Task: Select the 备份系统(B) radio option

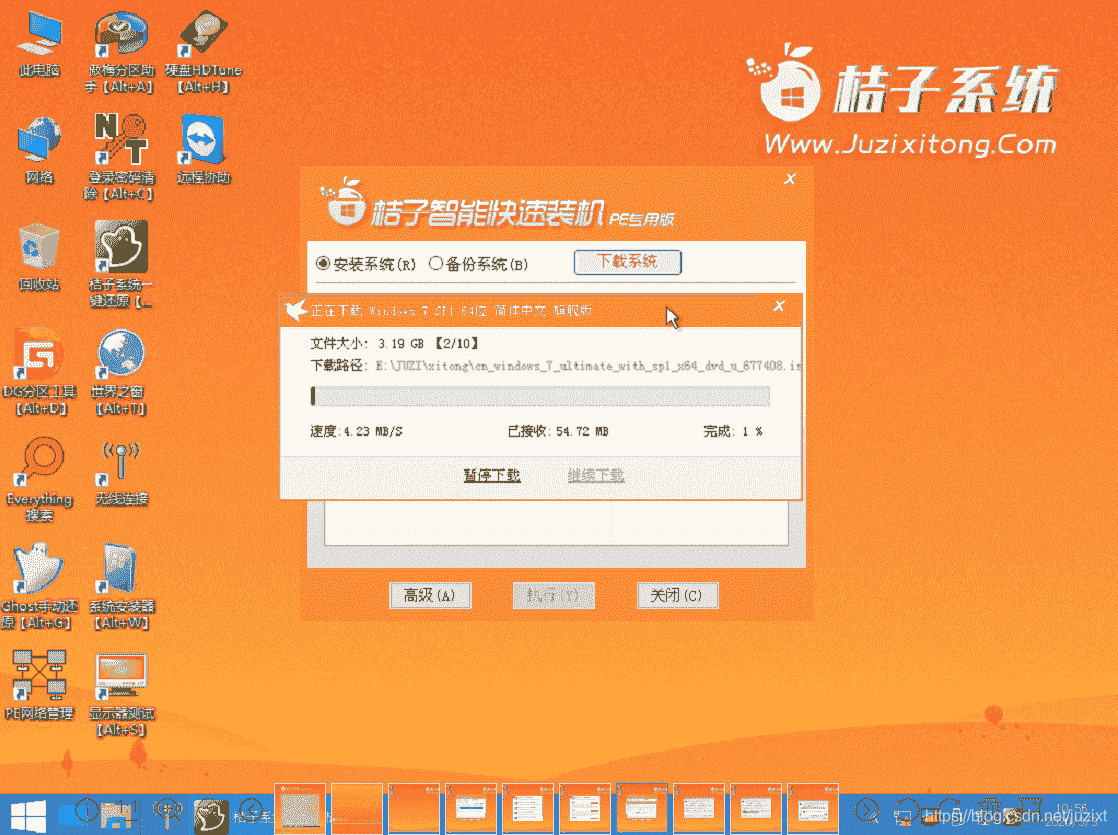Action: pyautogui.click(x=478, y=264)
